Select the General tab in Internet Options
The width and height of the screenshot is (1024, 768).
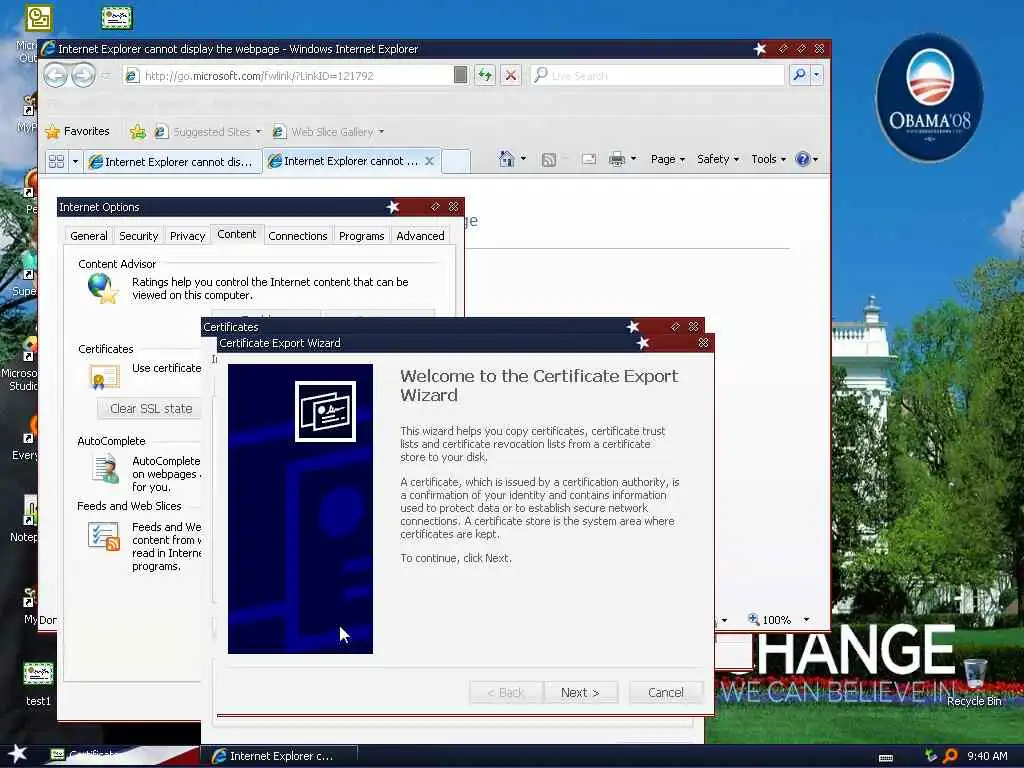89,236
